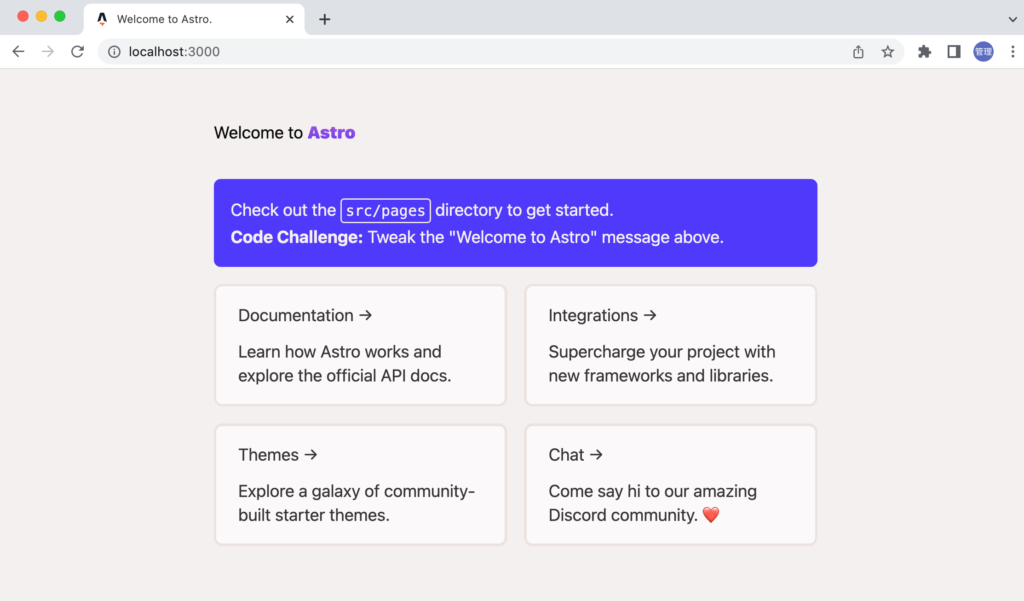Open the browser profile avatar icon
This screenshot has width=1024, height=601.
pyautogui.click(x=983, y=51)
